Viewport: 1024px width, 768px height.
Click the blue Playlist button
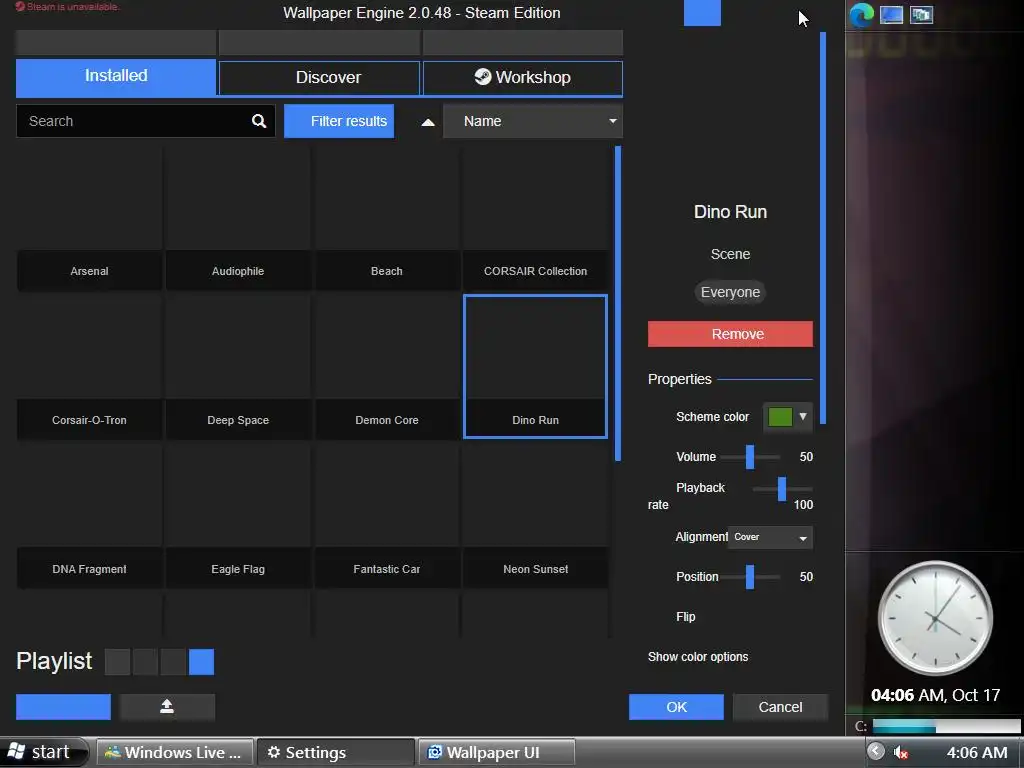click(x=201, y=662)
